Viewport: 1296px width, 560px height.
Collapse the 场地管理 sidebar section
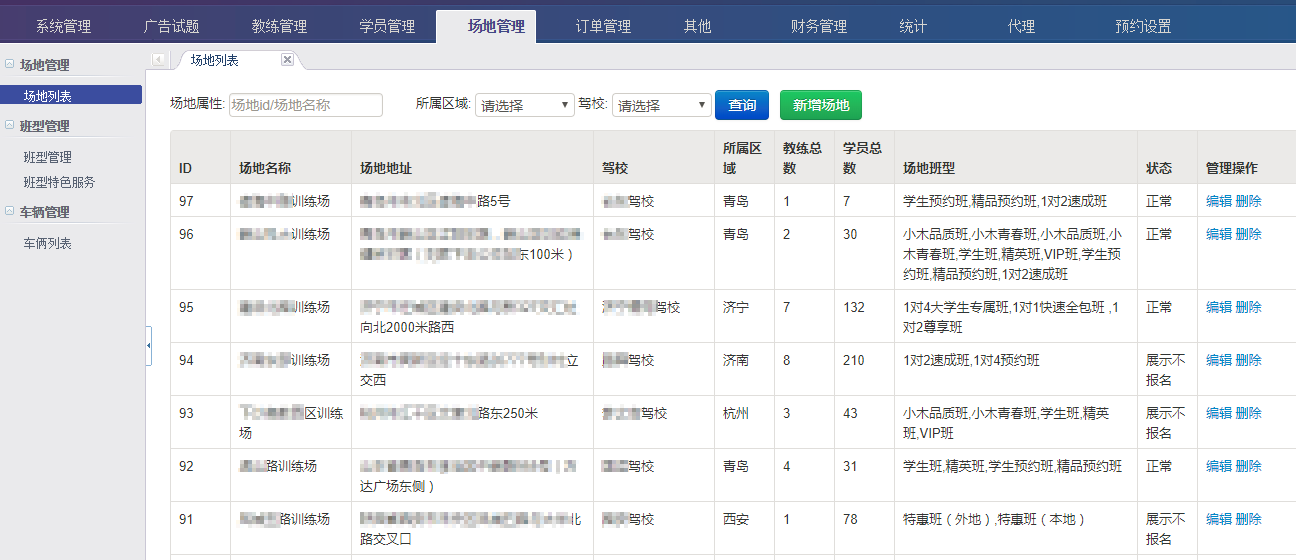click(x=10, y=64)
